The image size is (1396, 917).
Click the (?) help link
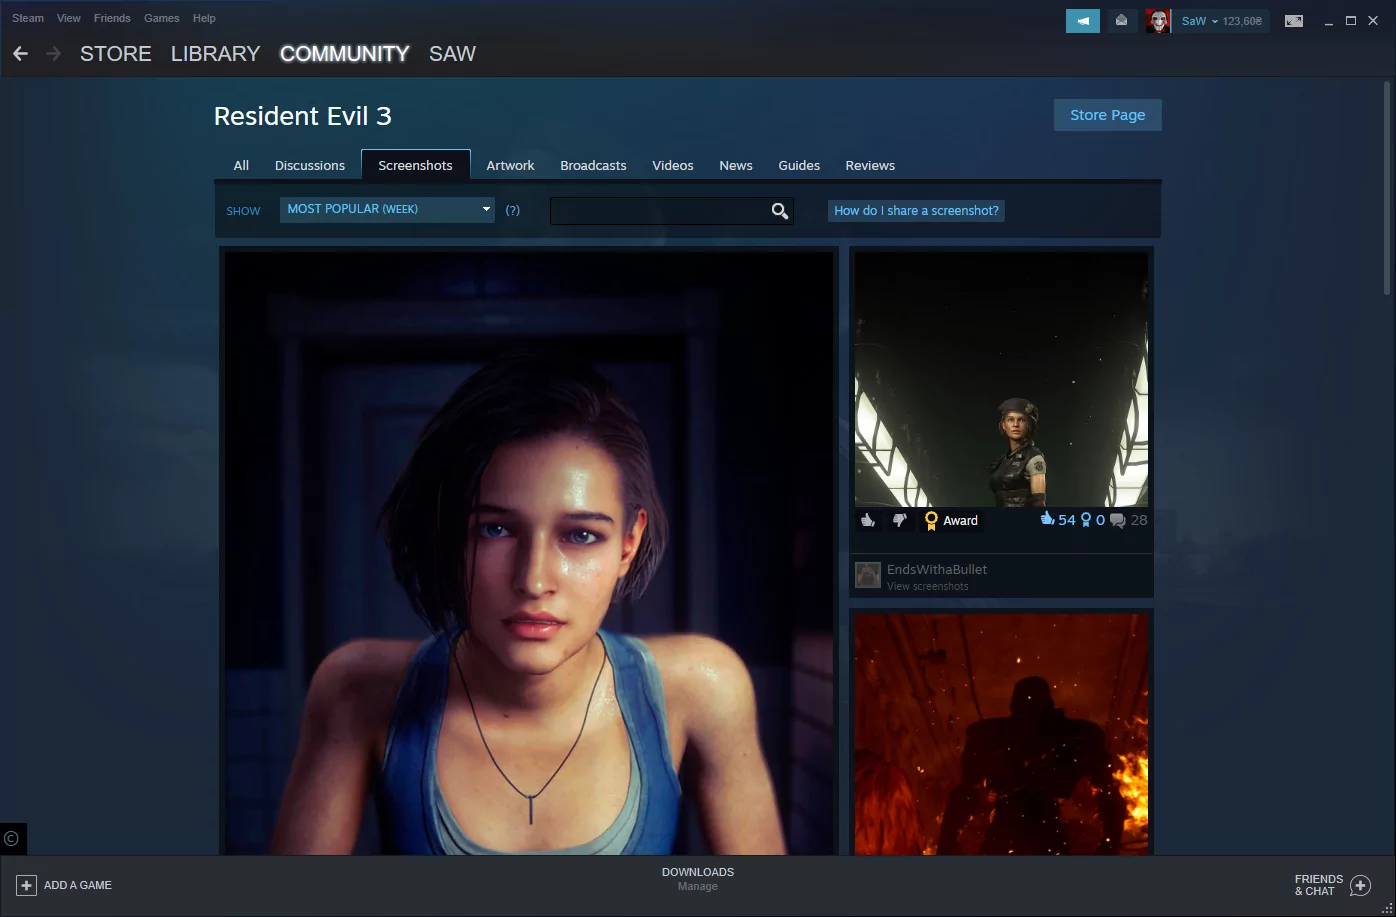512,211
